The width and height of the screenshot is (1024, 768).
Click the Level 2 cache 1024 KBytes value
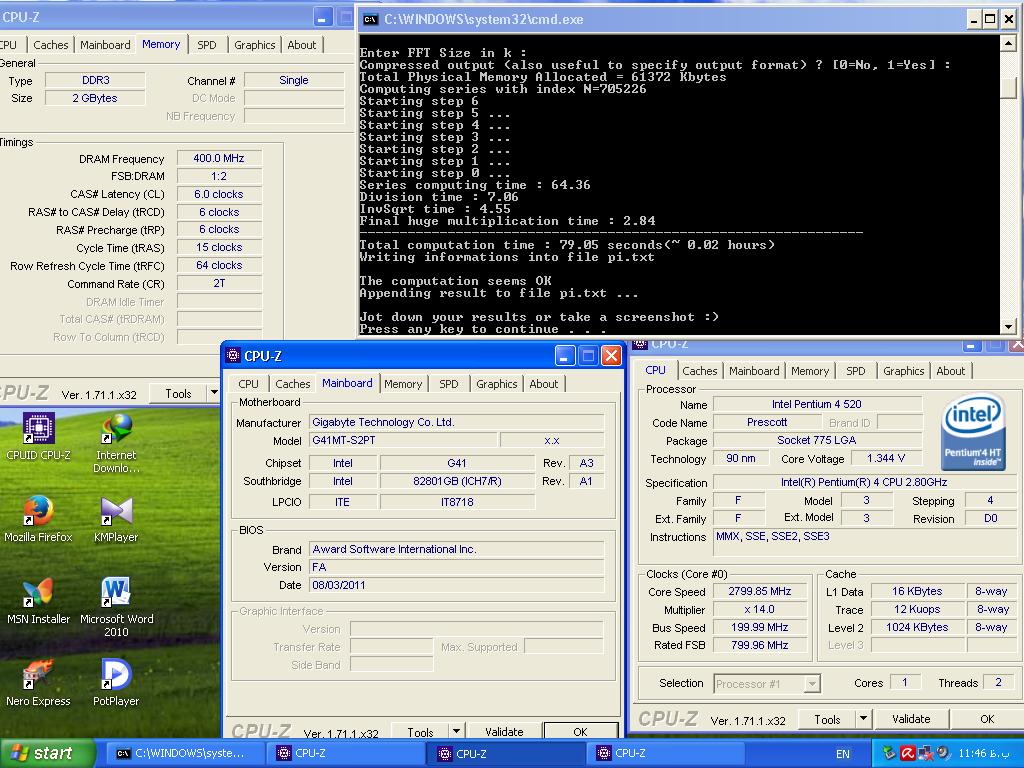click(x=917, y=628)
